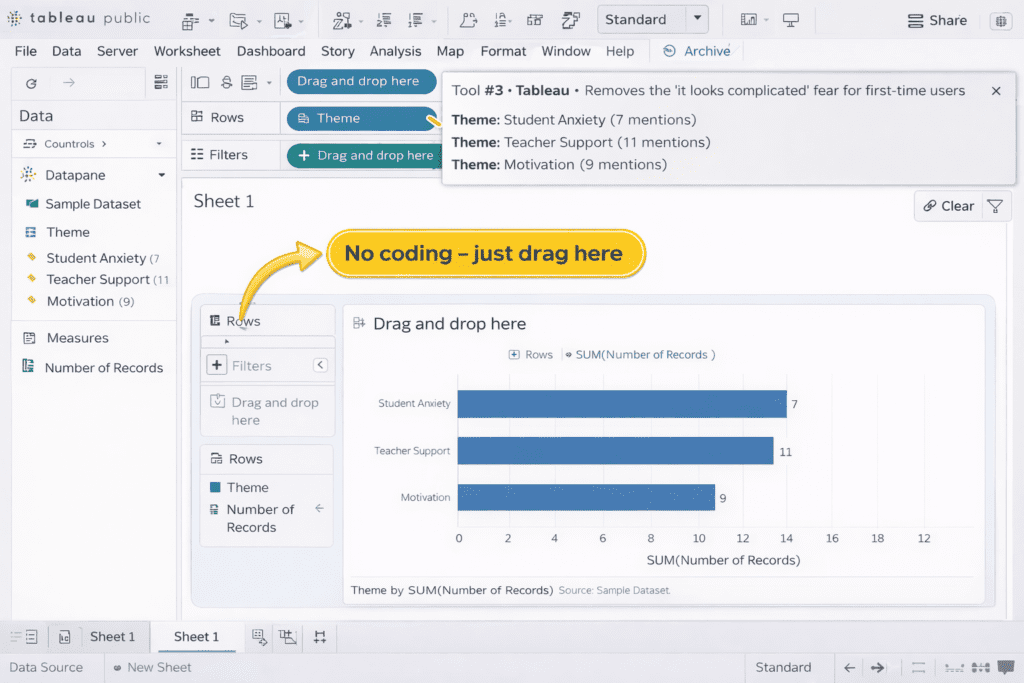Click the presentation mode monitor icon

[791, 20]
